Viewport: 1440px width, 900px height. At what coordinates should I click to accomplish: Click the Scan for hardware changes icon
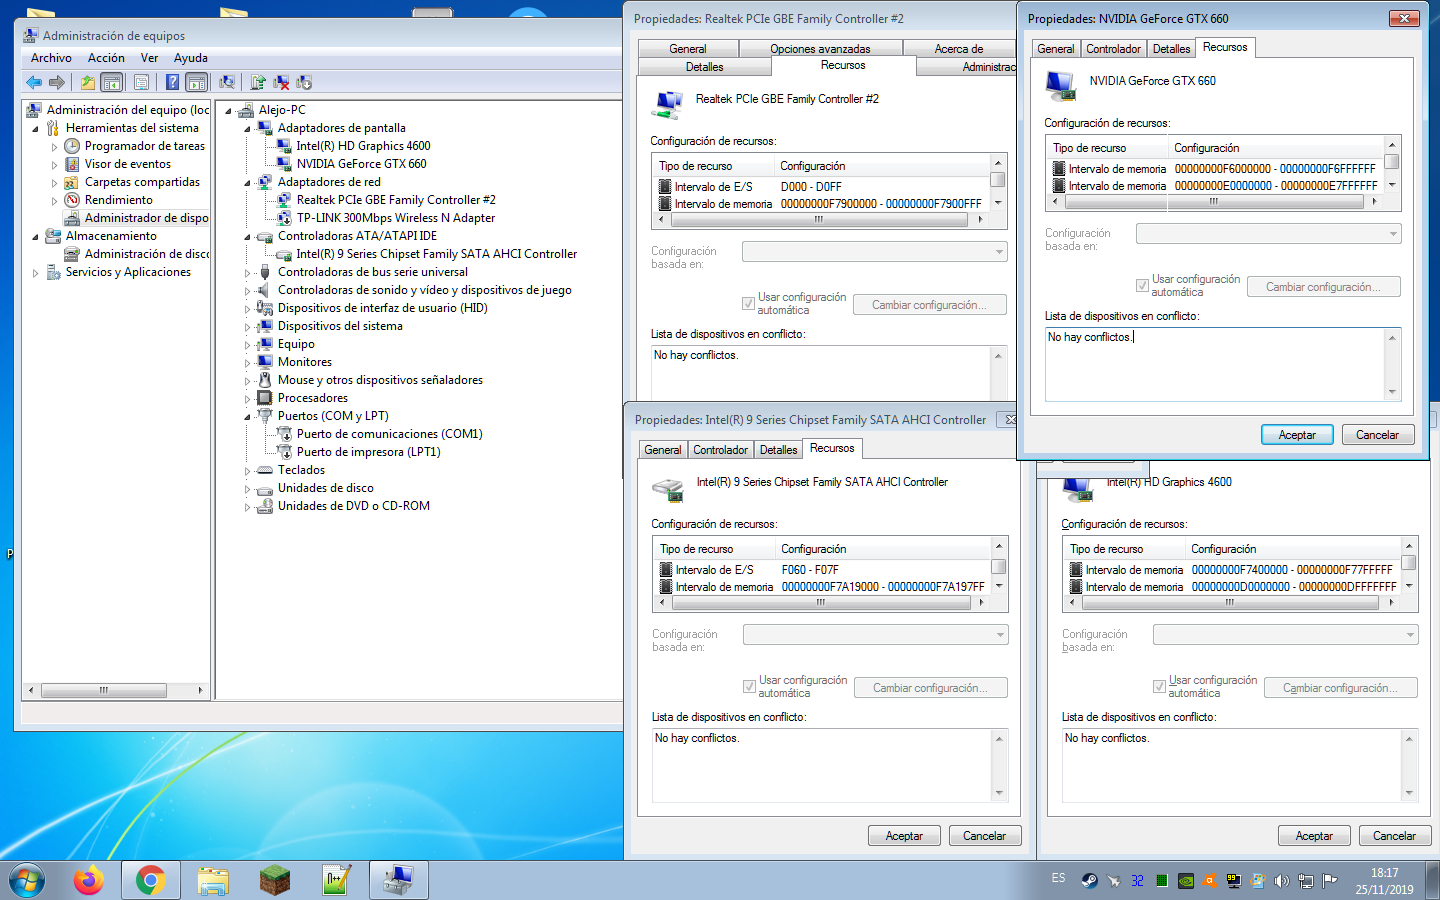[x=227, y=82]
